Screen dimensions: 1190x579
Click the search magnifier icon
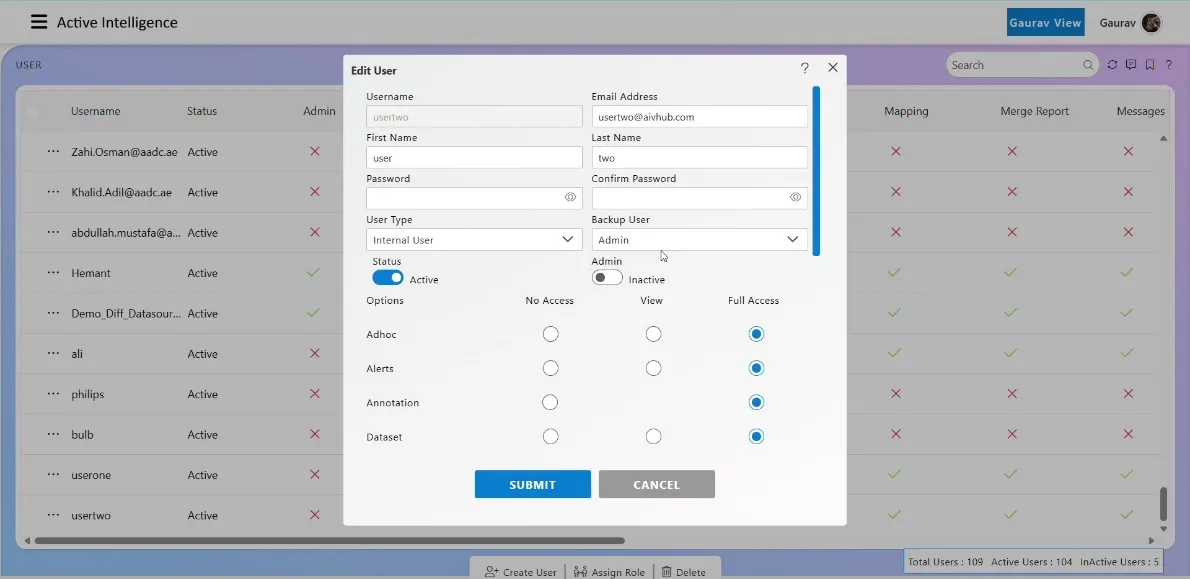1088,65
